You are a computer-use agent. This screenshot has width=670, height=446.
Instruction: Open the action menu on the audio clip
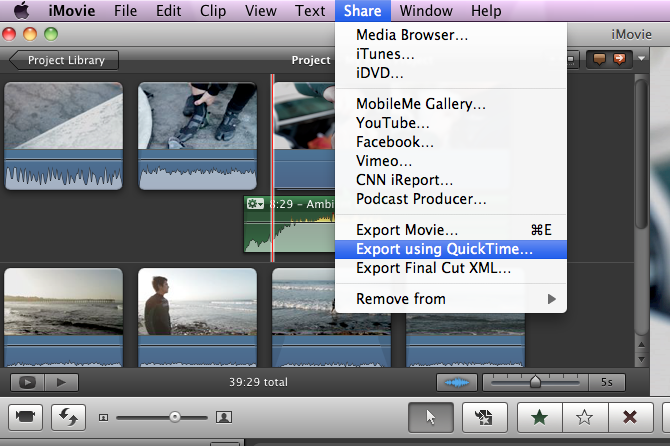[x=256, y=204]
